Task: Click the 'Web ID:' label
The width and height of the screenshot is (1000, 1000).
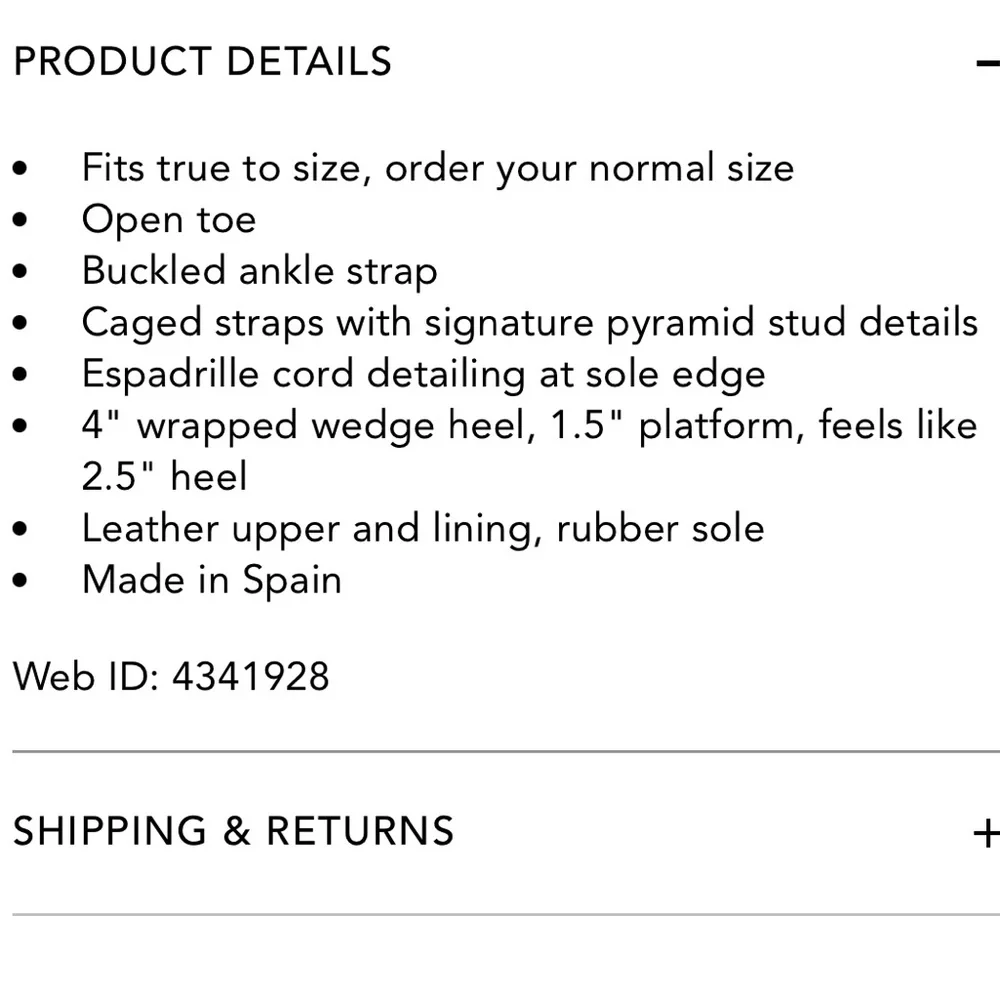Action: (85, 677)
